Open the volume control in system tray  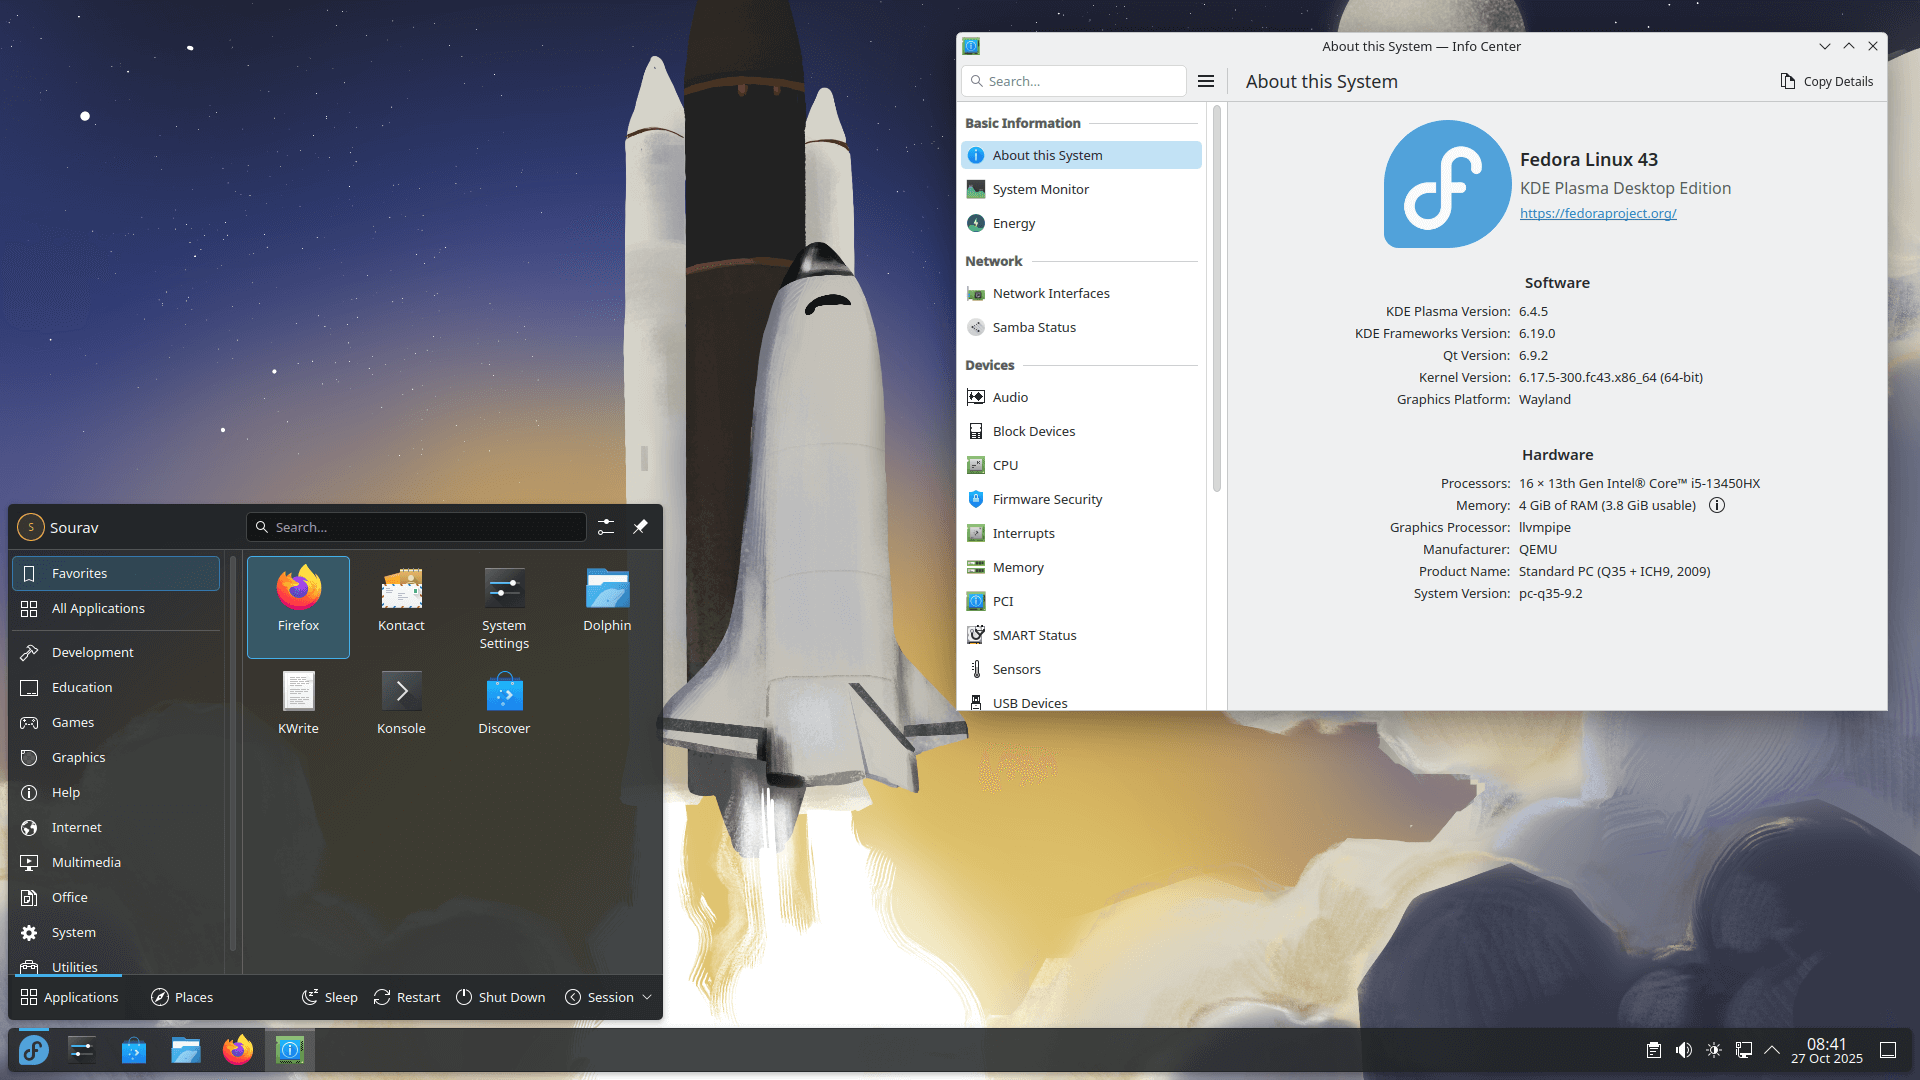tap(1684, 1050)
